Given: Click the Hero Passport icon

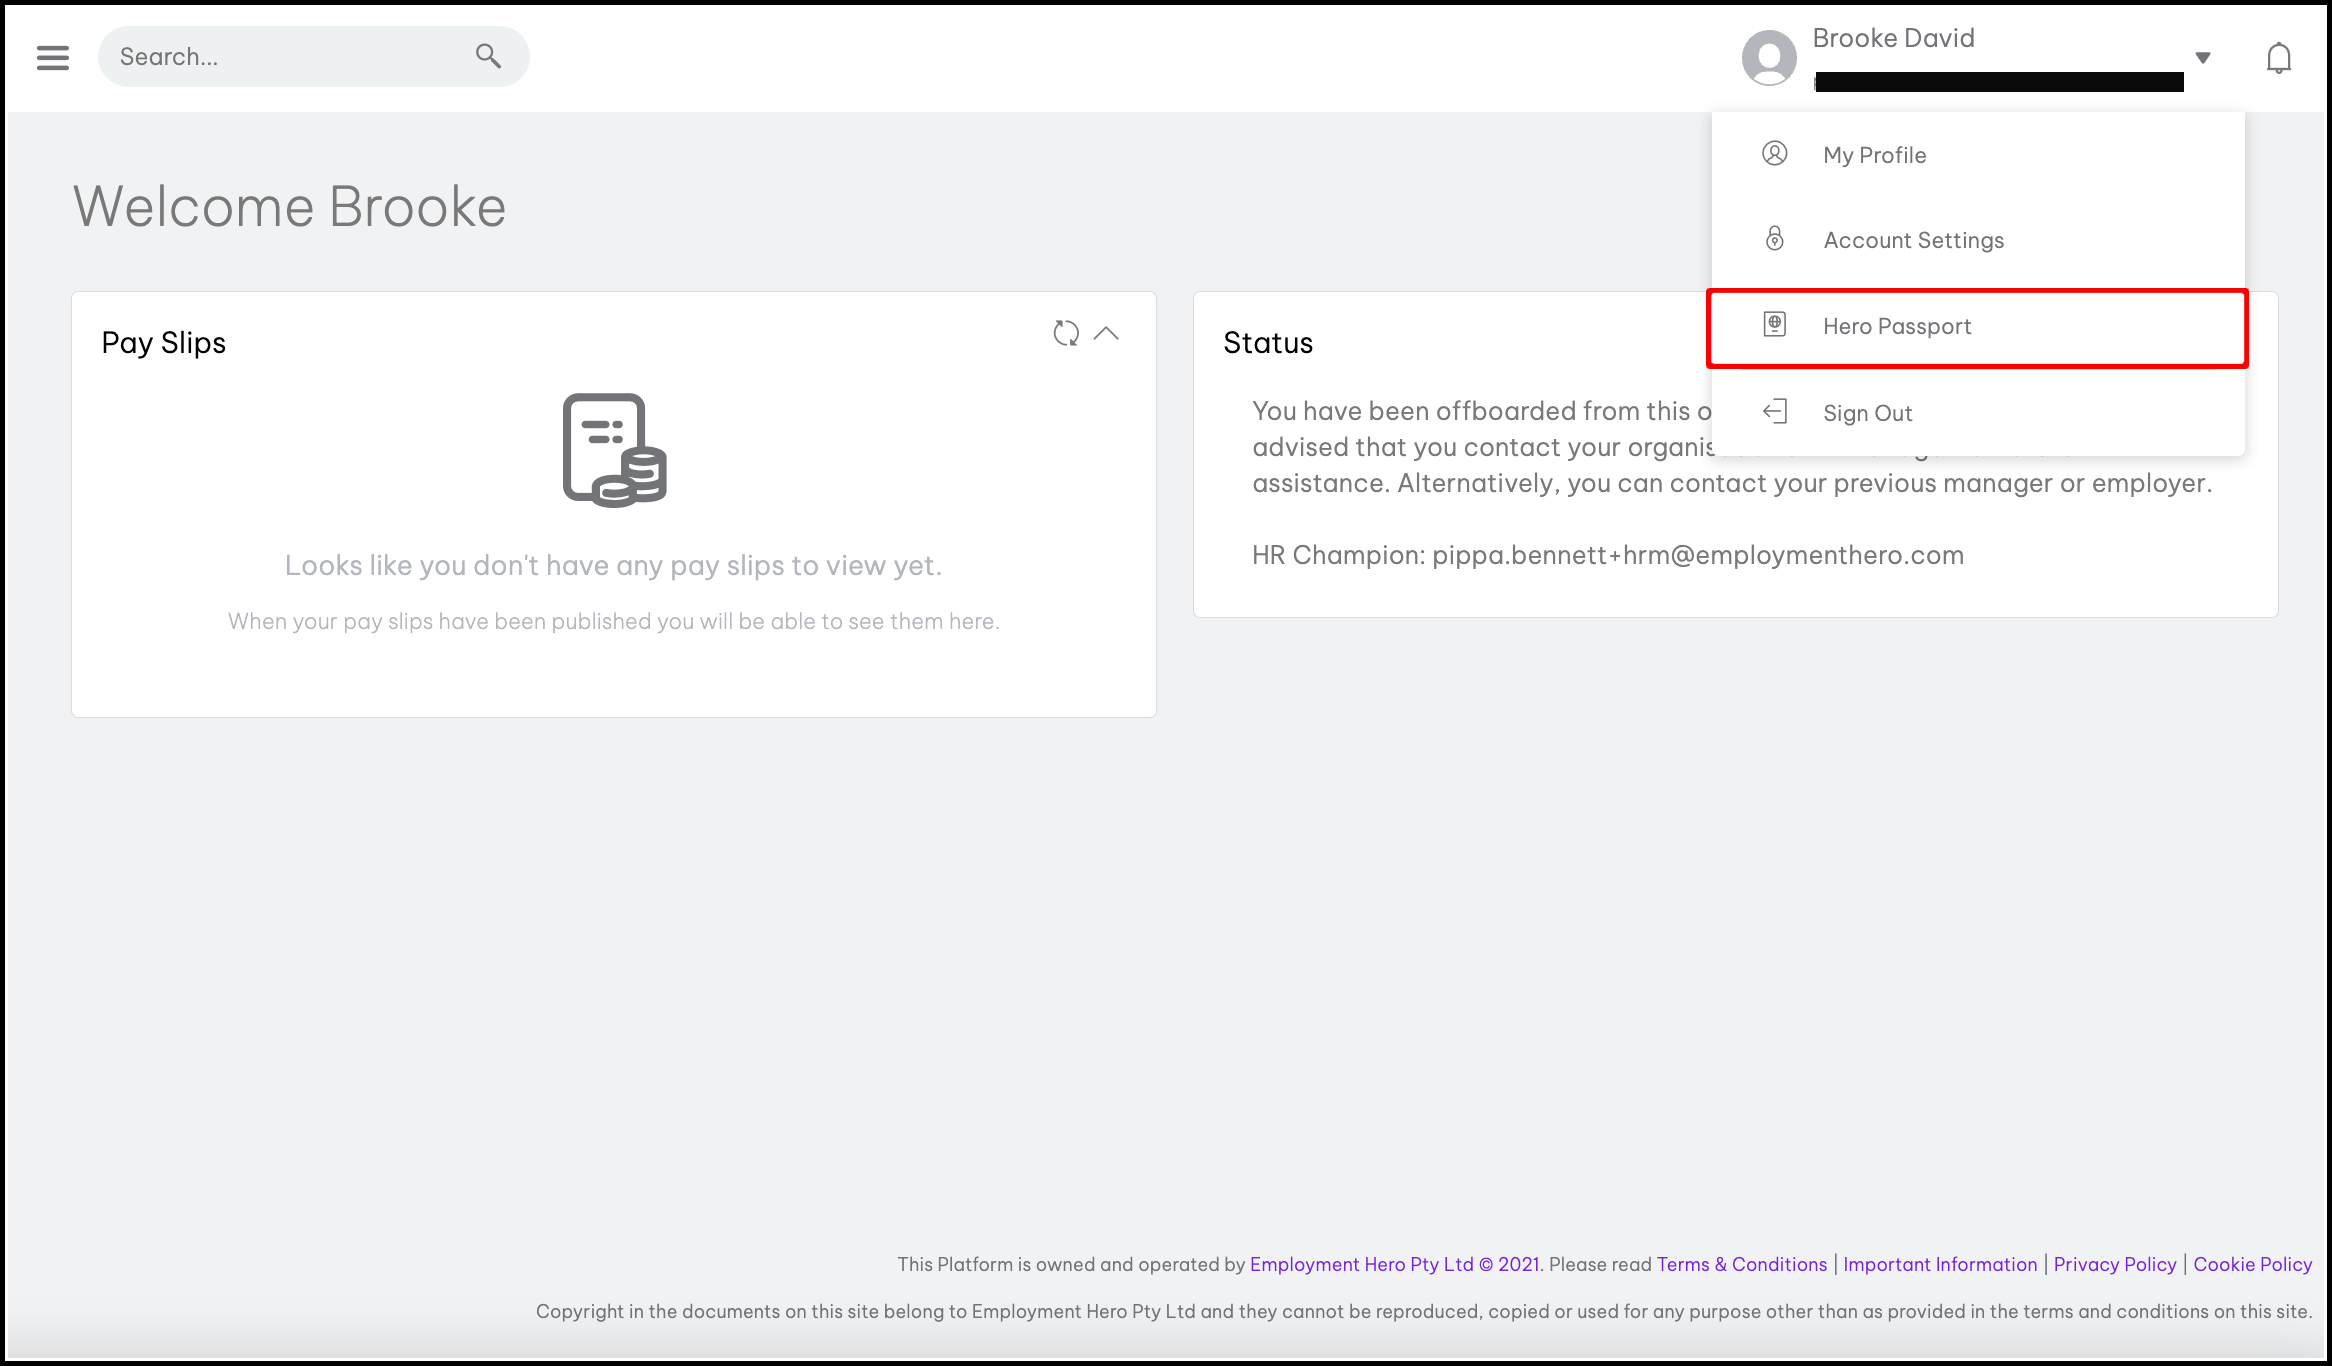Looking at the screenshot, I should click(1774, 324).
